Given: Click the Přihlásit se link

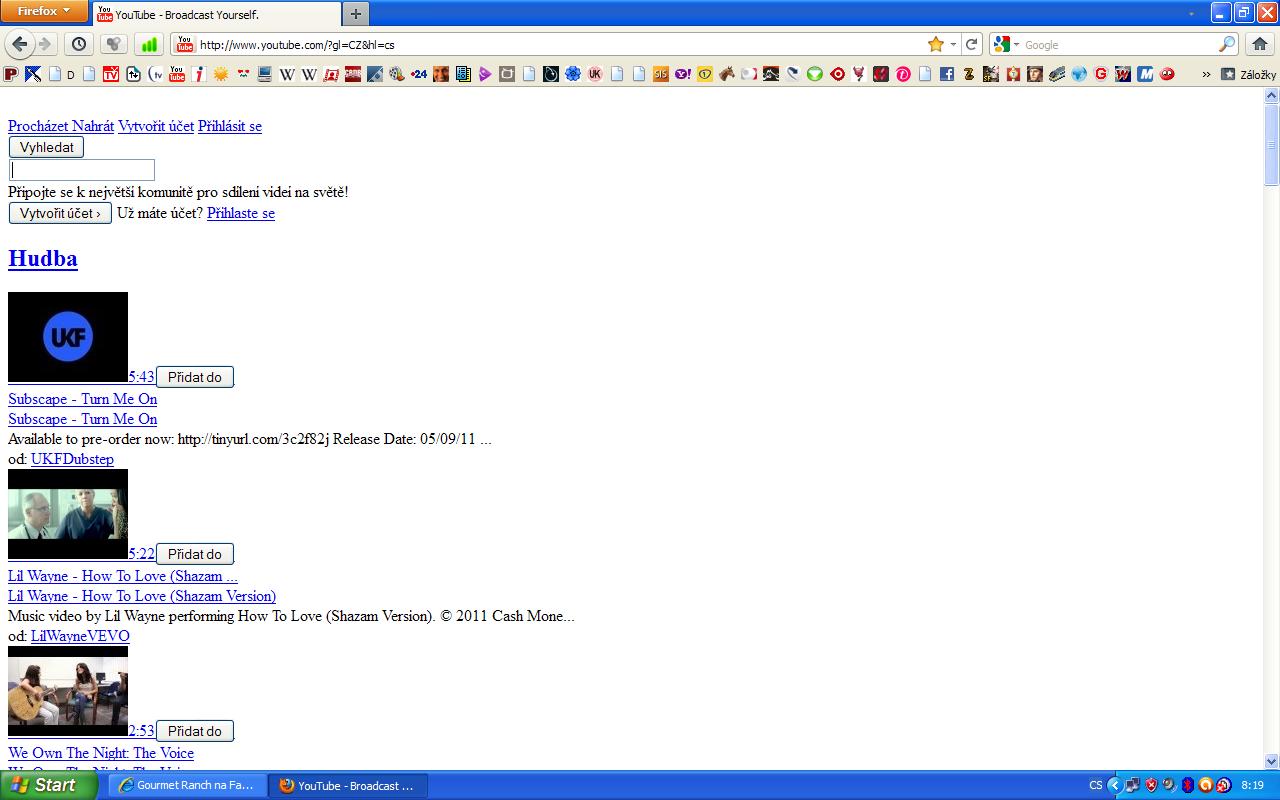Looking at the screenshot, I should [230, 126].
